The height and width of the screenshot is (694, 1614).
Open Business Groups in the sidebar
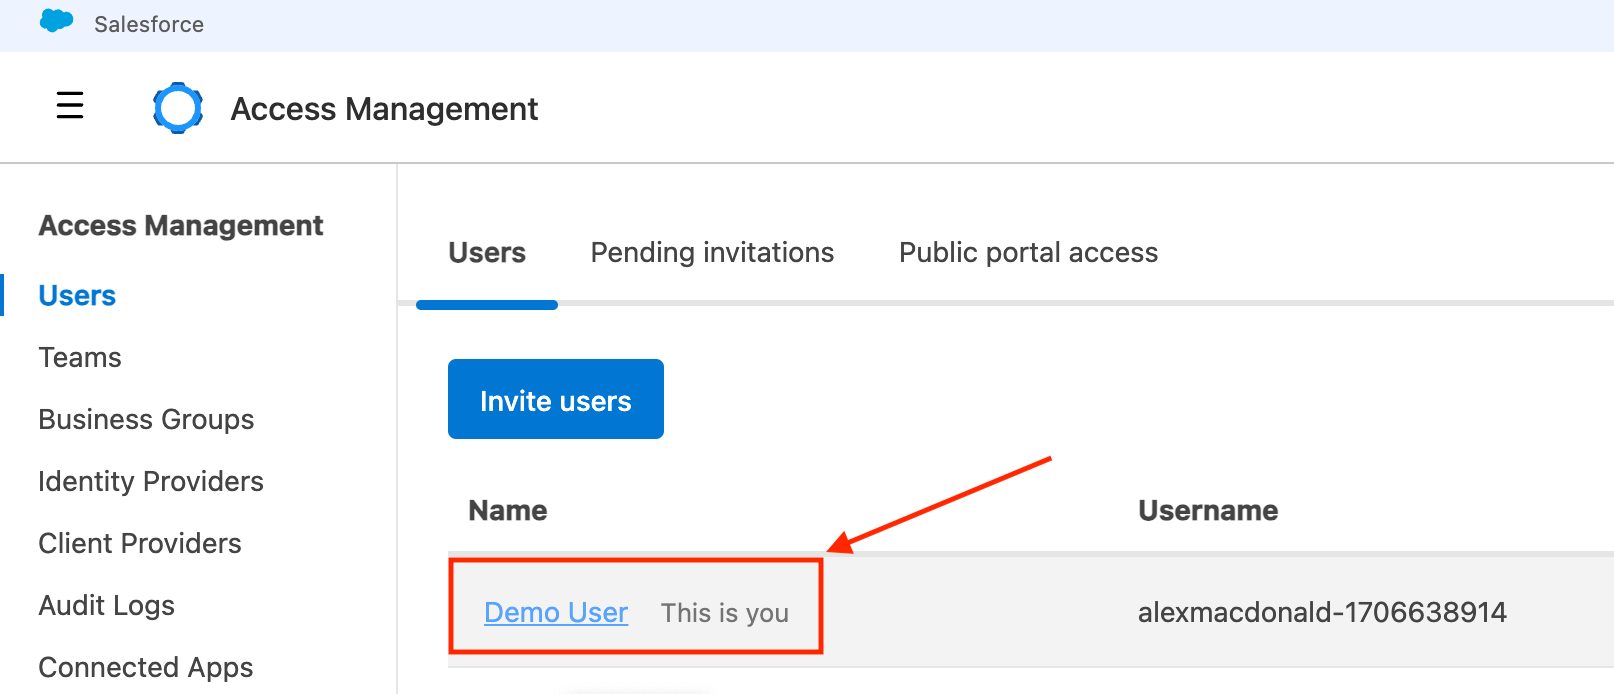click(x=146, y=420)
